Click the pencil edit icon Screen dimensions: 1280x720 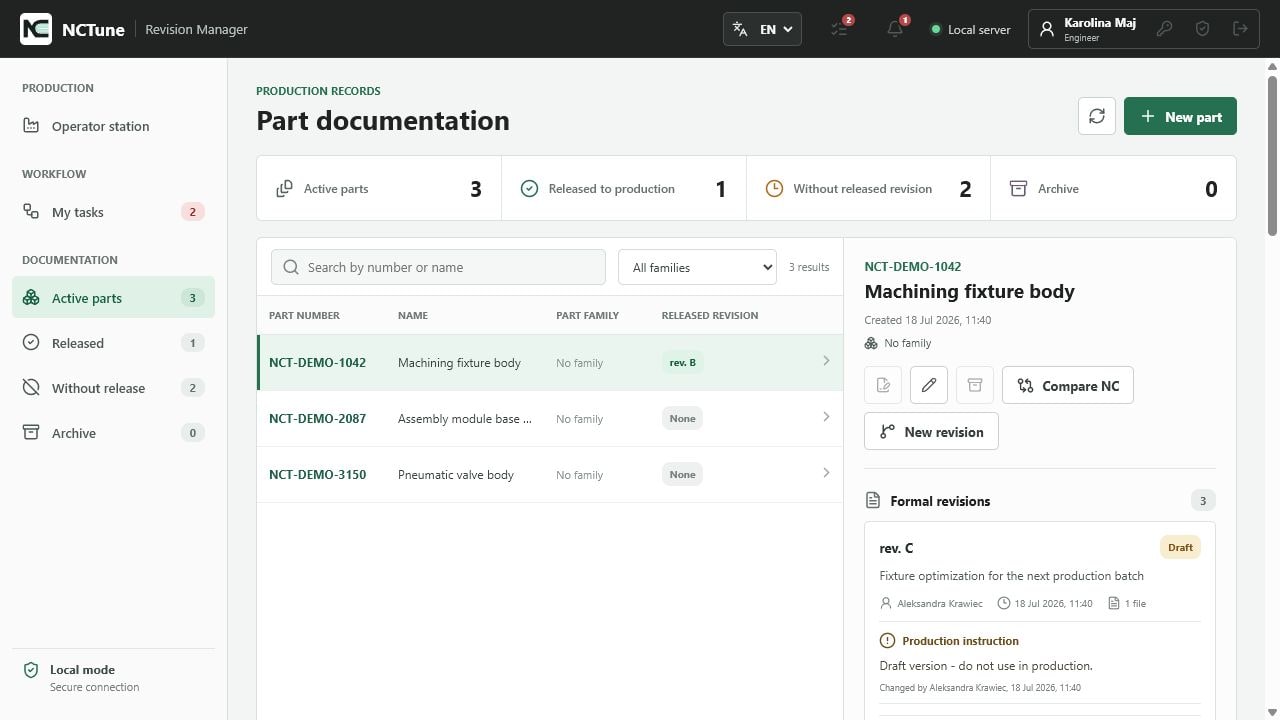929,385
